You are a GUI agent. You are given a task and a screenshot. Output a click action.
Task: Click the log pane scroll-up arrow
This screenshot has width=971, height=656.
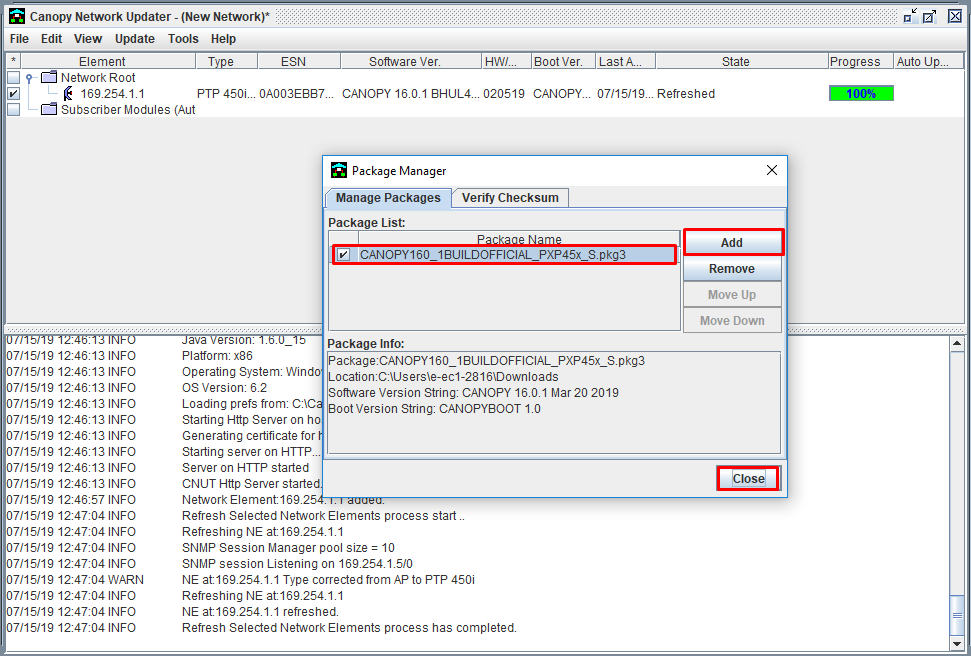tap(957, 343)
